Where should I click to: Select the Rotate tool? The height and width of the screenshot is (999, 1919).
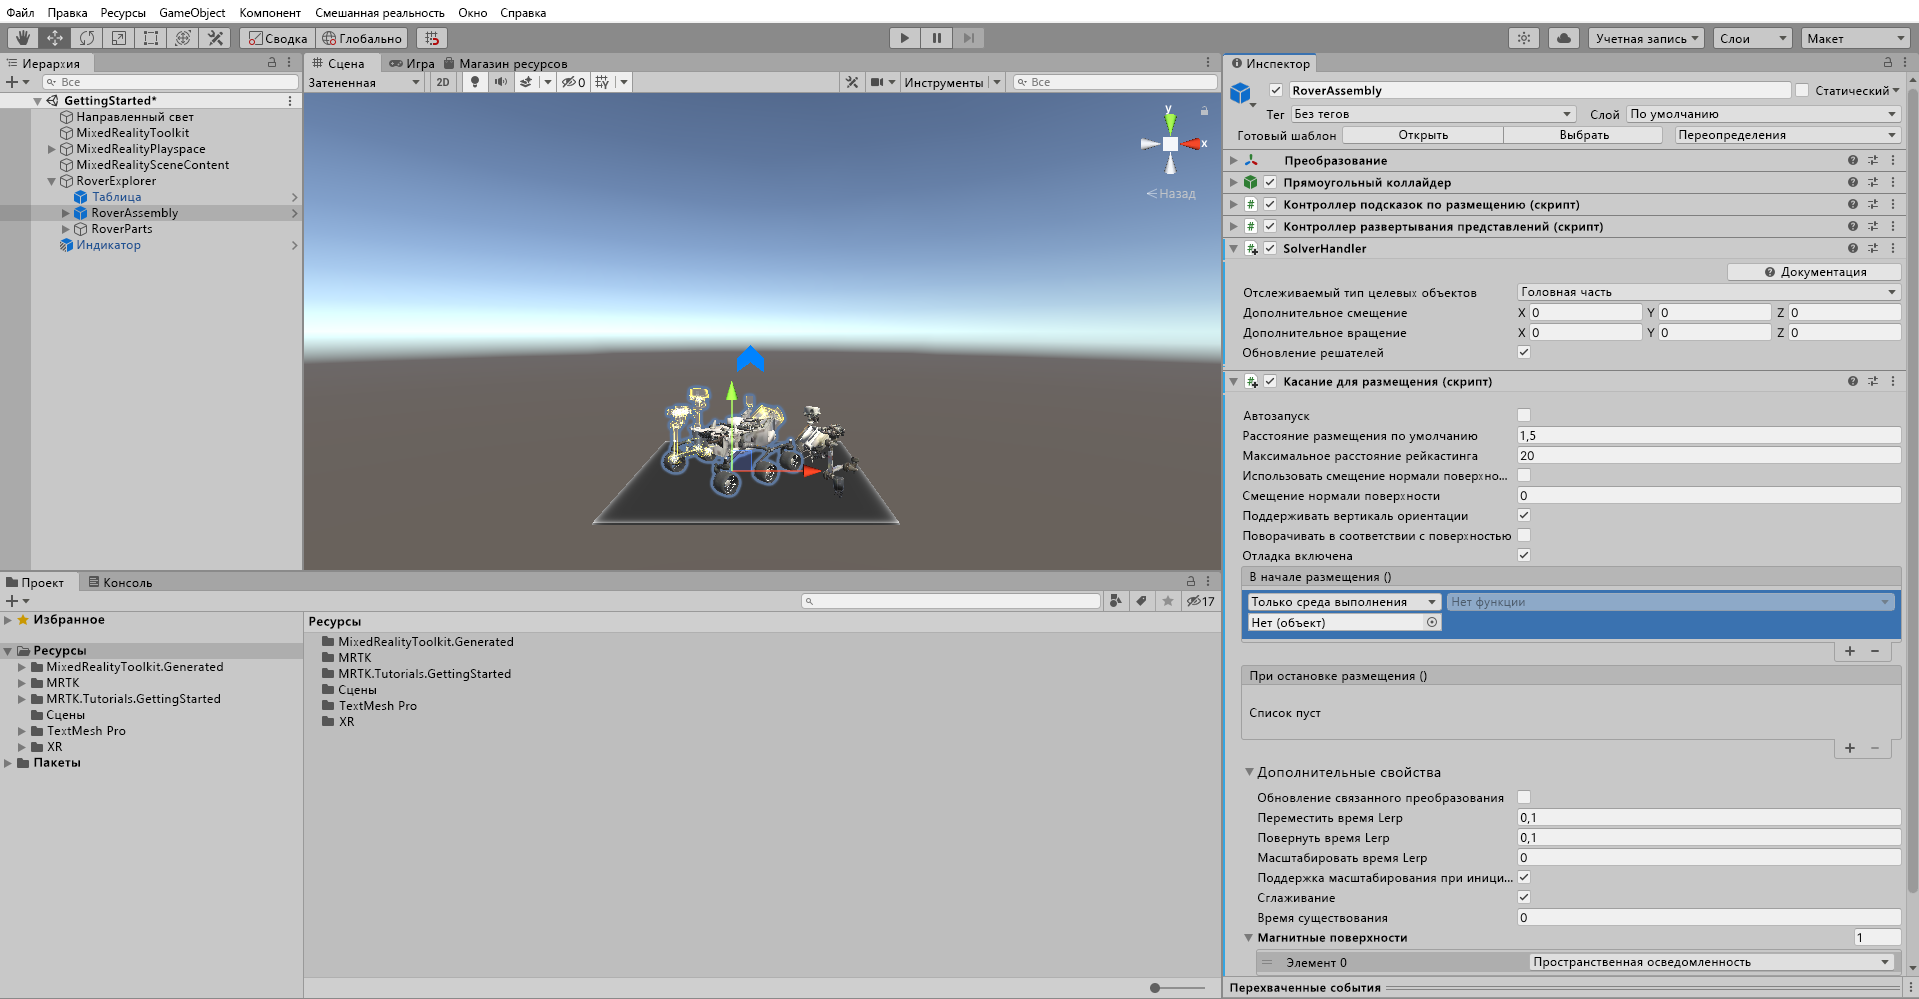point(87,38)
